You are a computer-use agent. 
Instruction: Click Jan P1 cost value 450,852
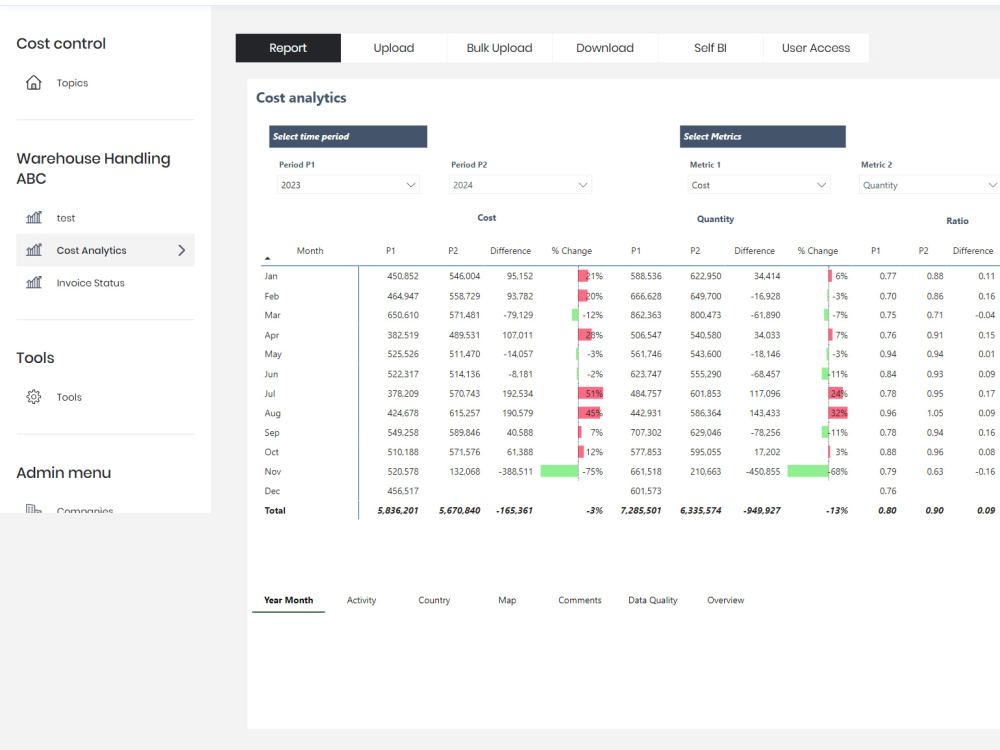point(403,276)
